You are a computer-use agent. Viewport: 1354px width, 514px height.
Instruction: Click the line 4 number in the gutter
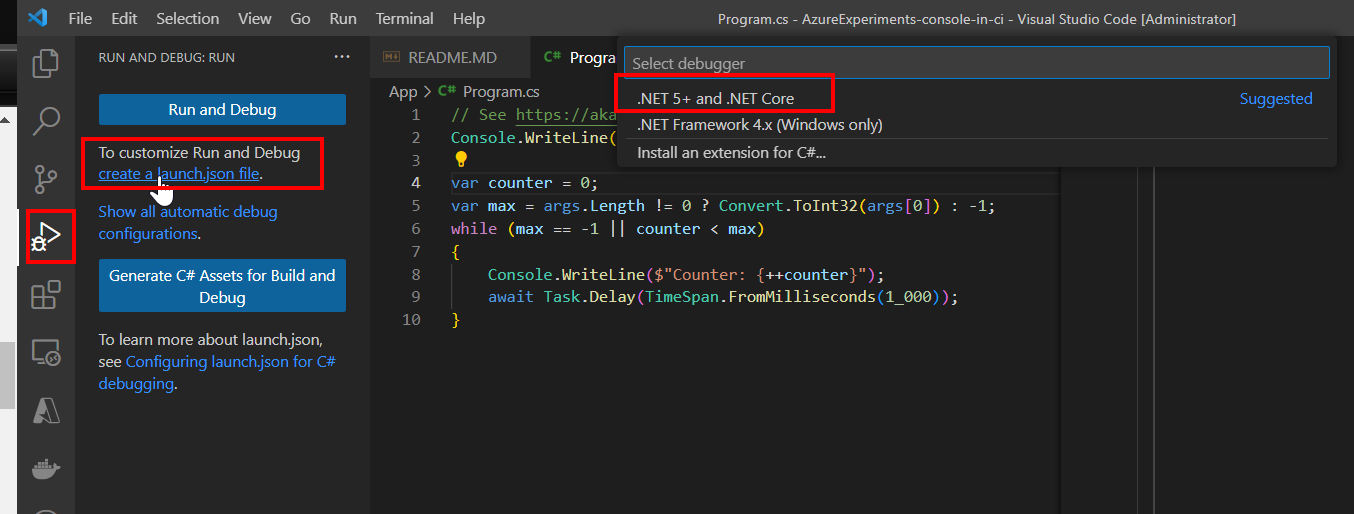[415, 183]
